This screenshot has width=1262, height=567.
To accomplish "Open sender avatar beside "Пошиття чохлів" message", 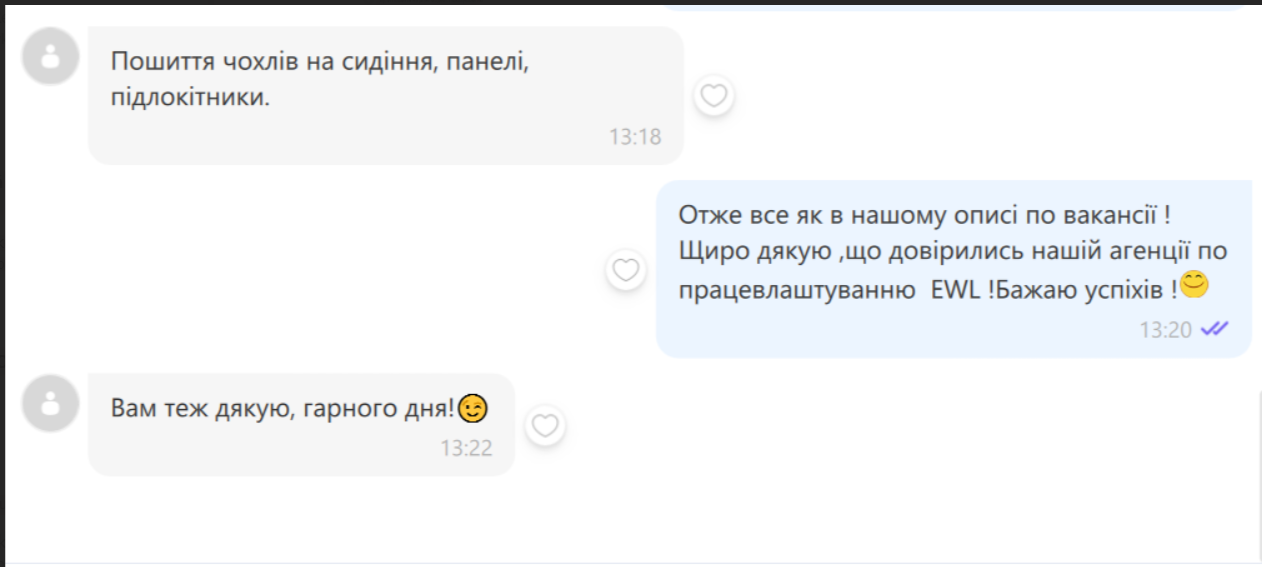I will [50, 55].
